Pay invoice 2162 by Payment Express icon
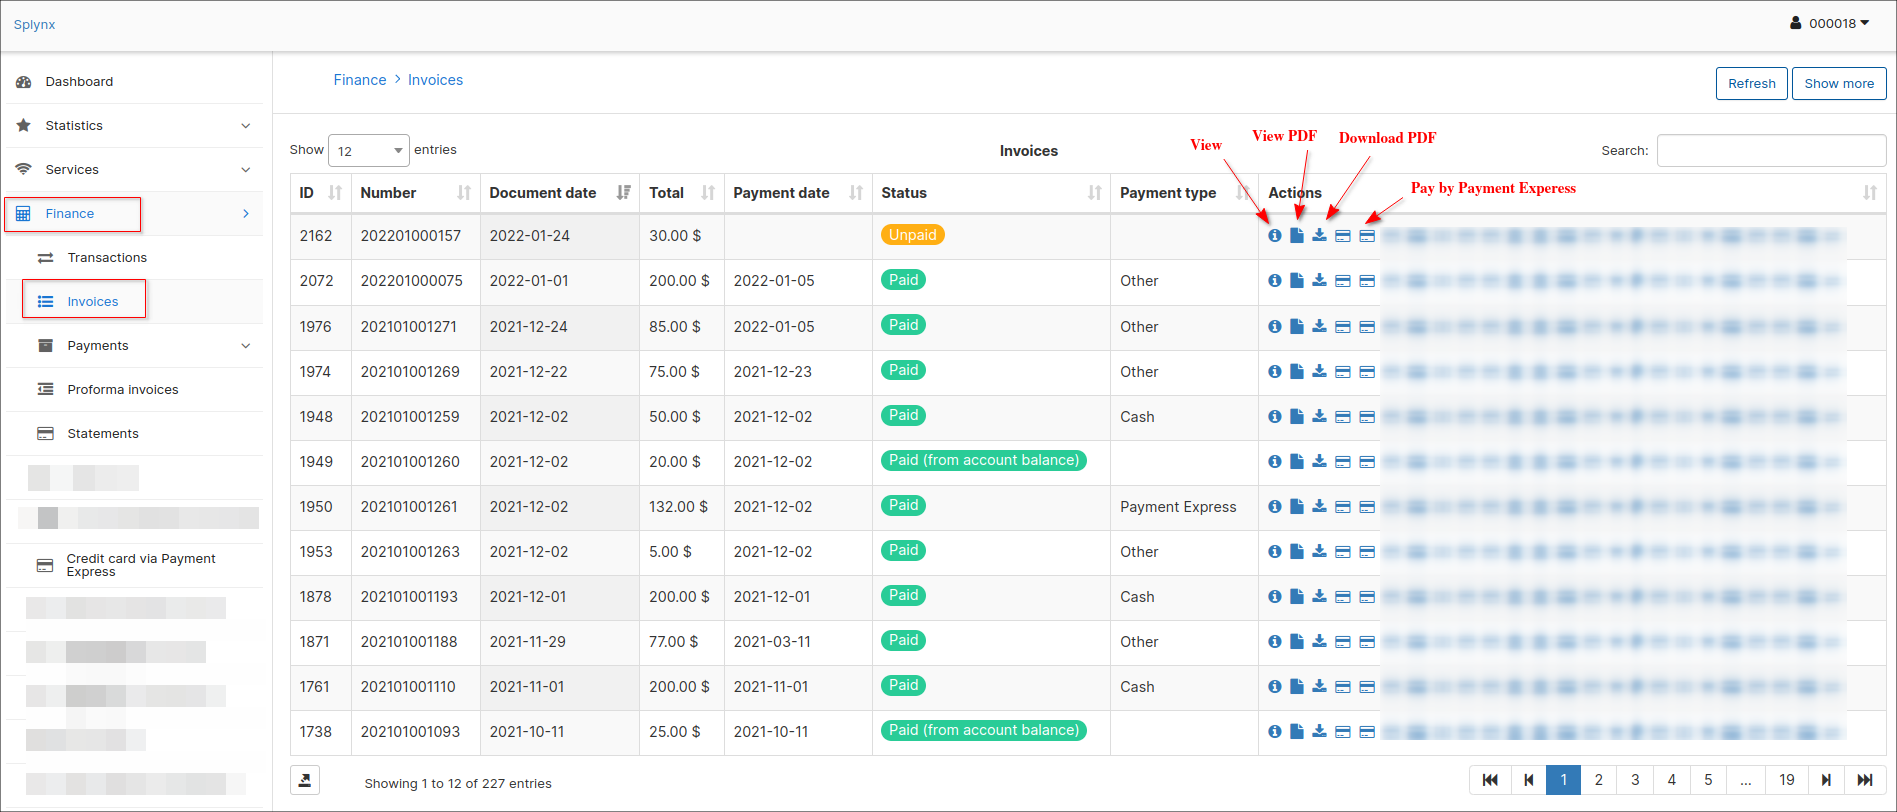The image size is (1897, 812). [x=1366, y=236]
